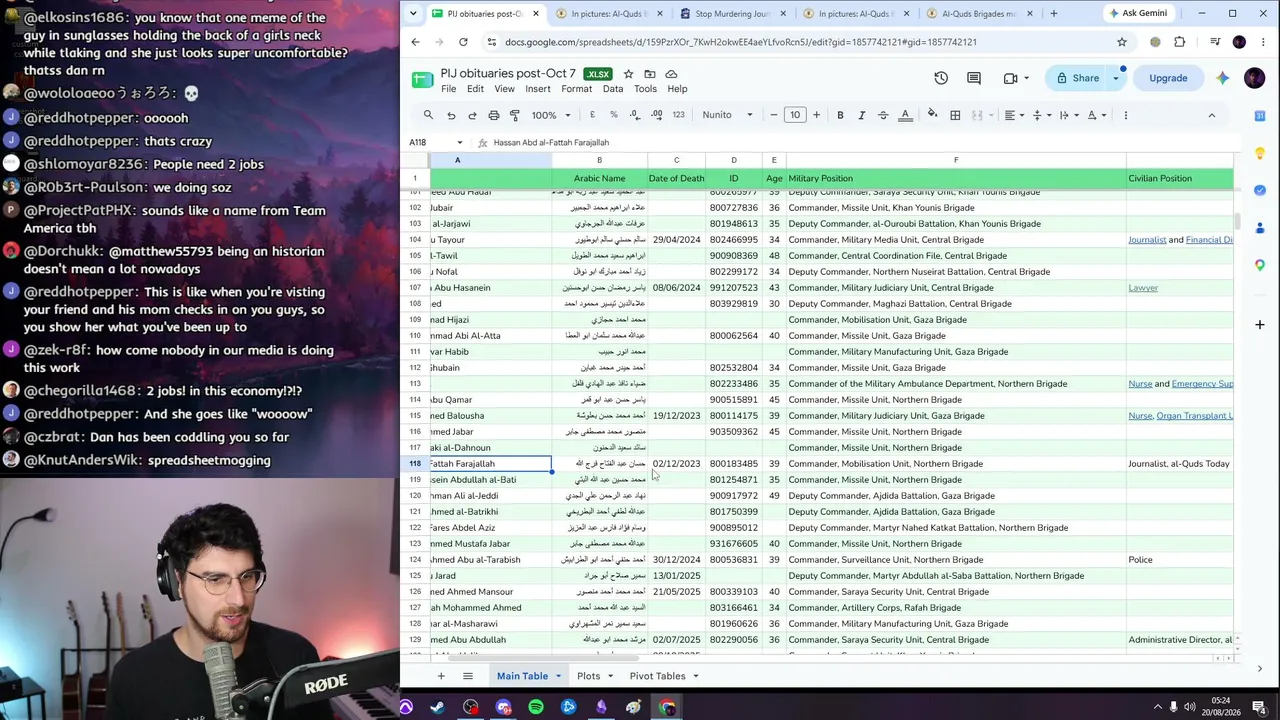The height and width of the screenshot is (720, 1280).
Task: Open the Nurse link in row 113
Action: (1140, 384)
